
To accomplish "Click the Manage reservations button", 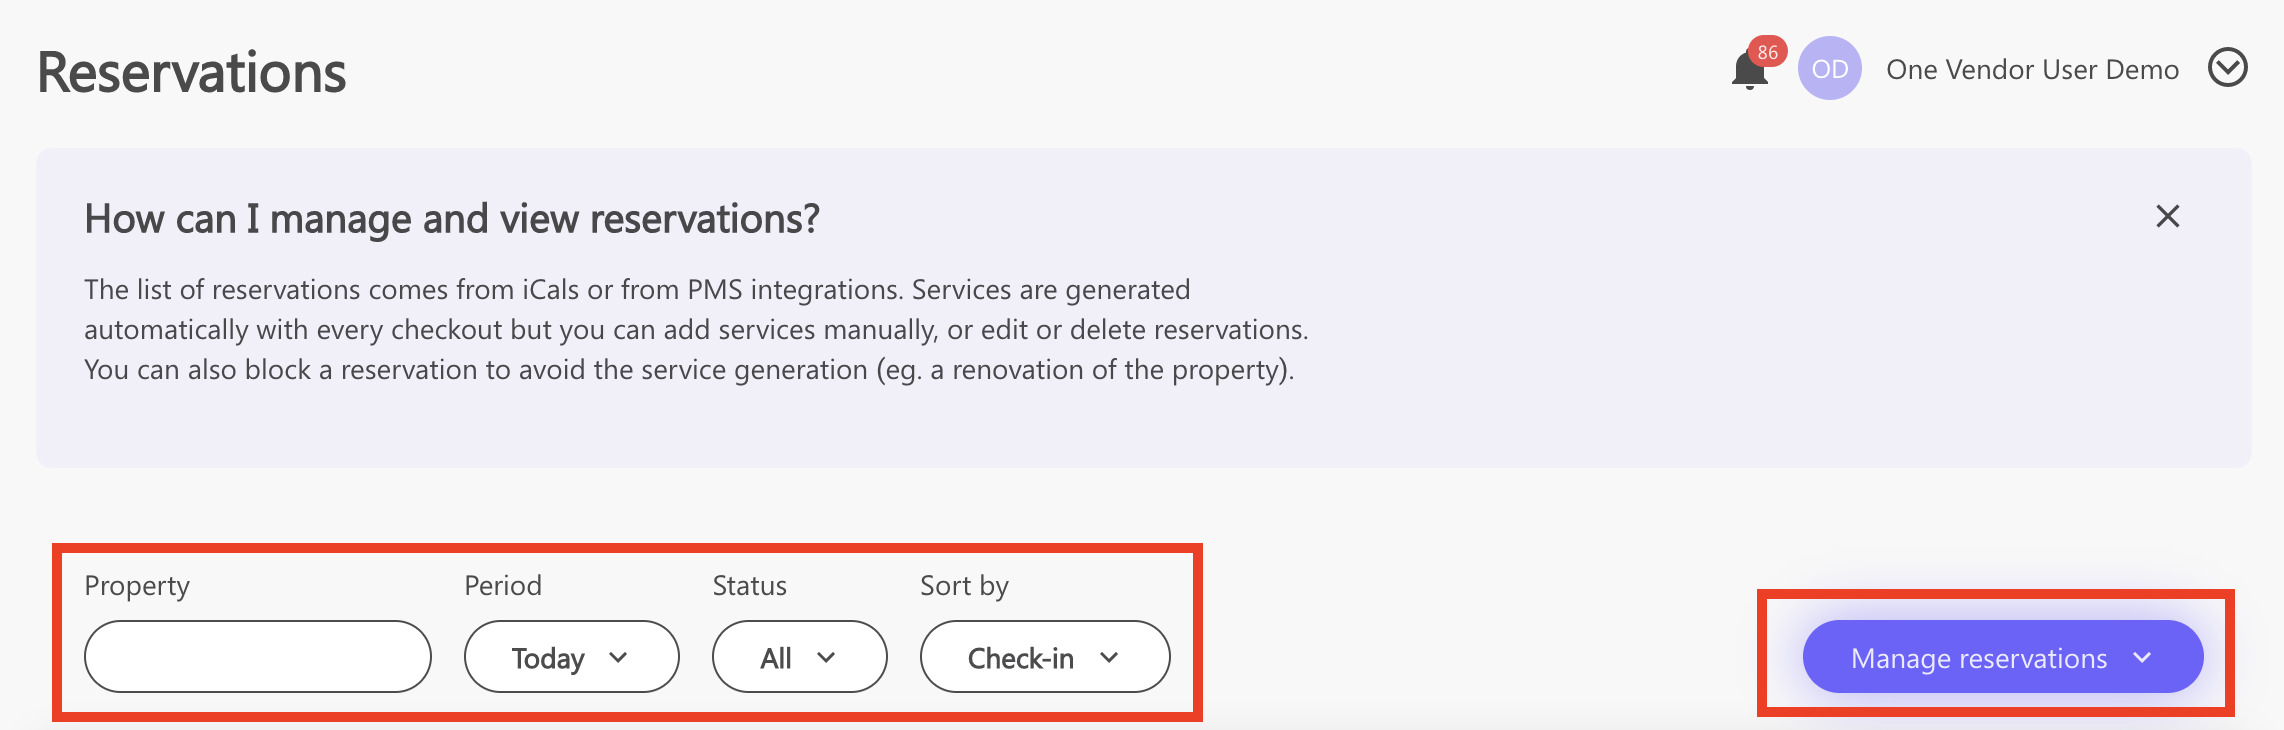I will coord(2003,656).
